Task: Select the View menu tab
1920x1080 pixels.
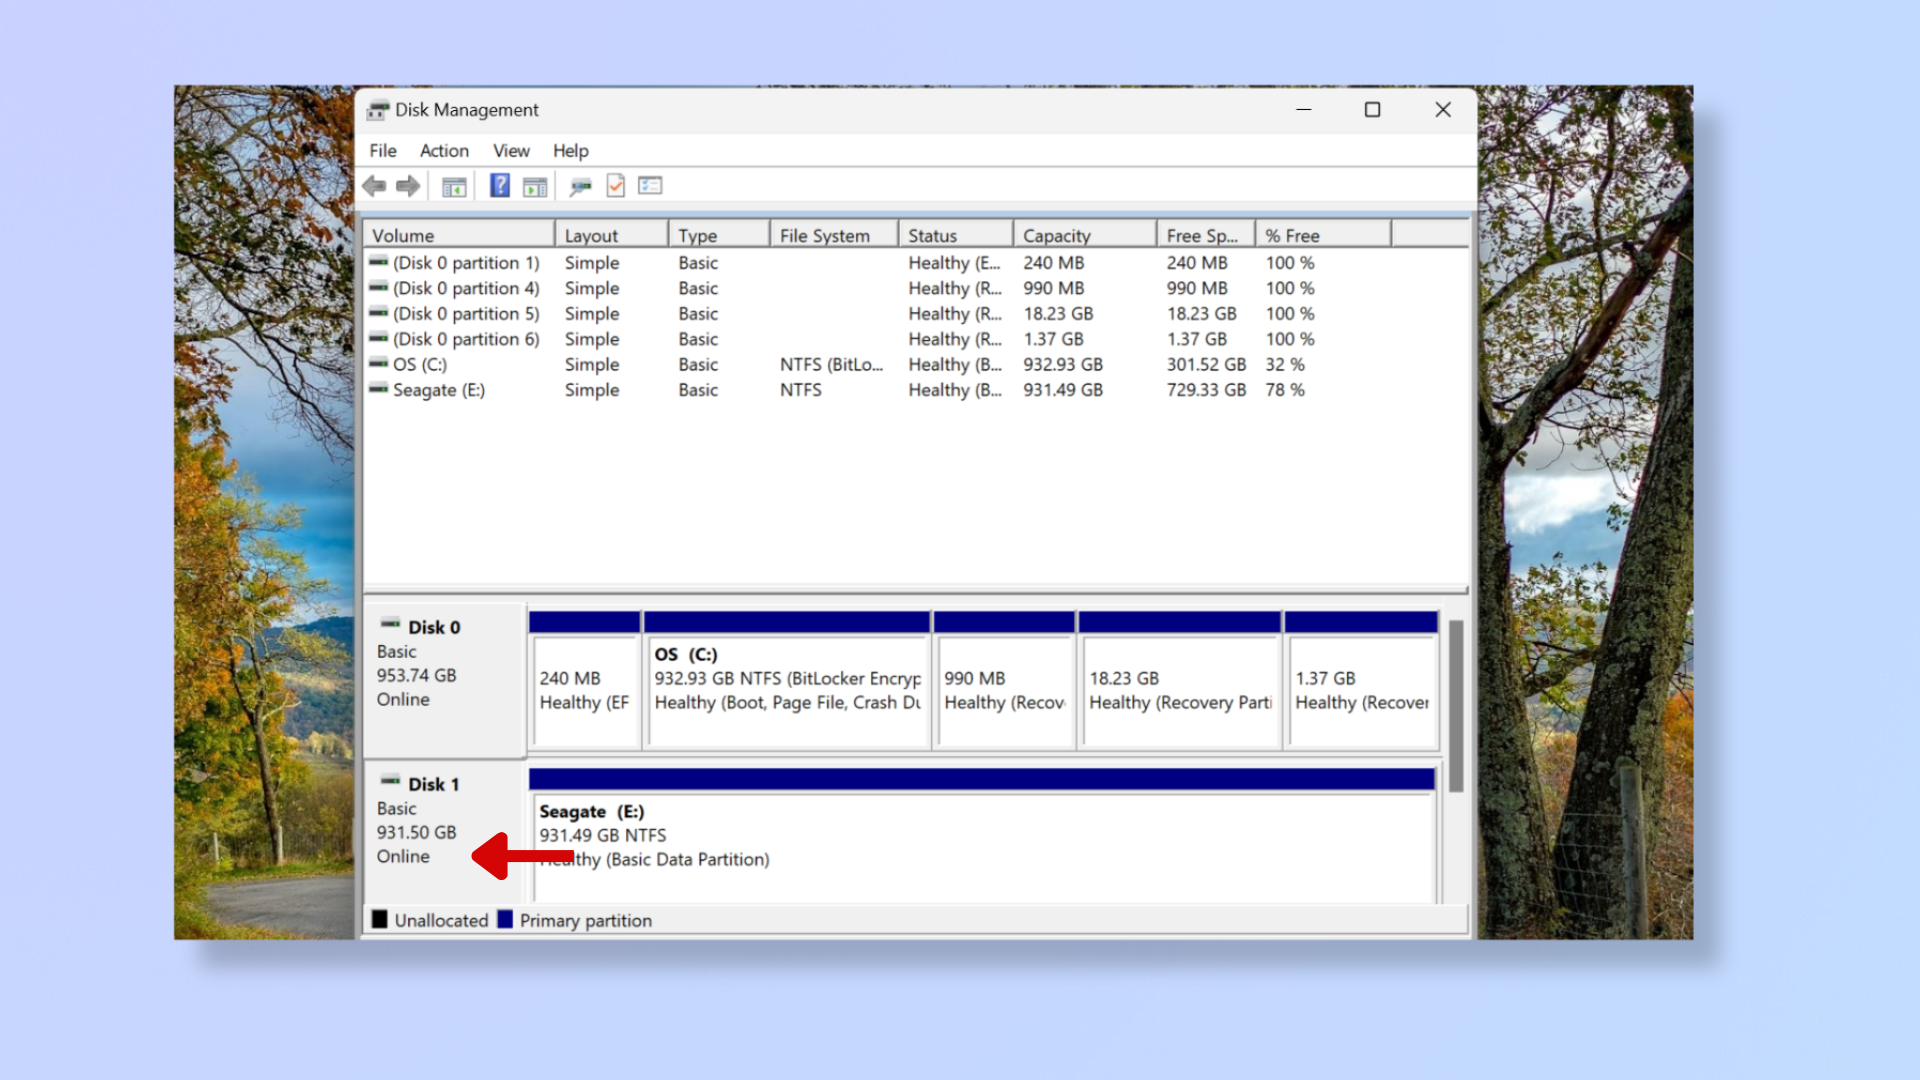Action: click(x=510, y=149)
